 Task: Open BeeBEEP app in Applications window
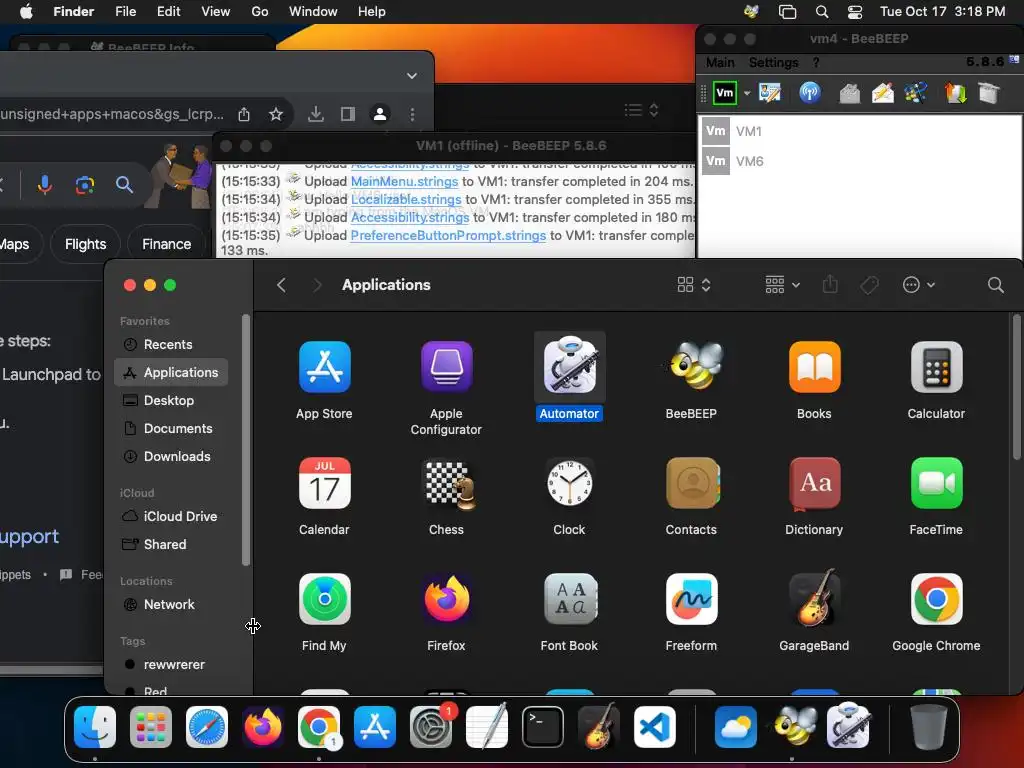coord(692,367)
